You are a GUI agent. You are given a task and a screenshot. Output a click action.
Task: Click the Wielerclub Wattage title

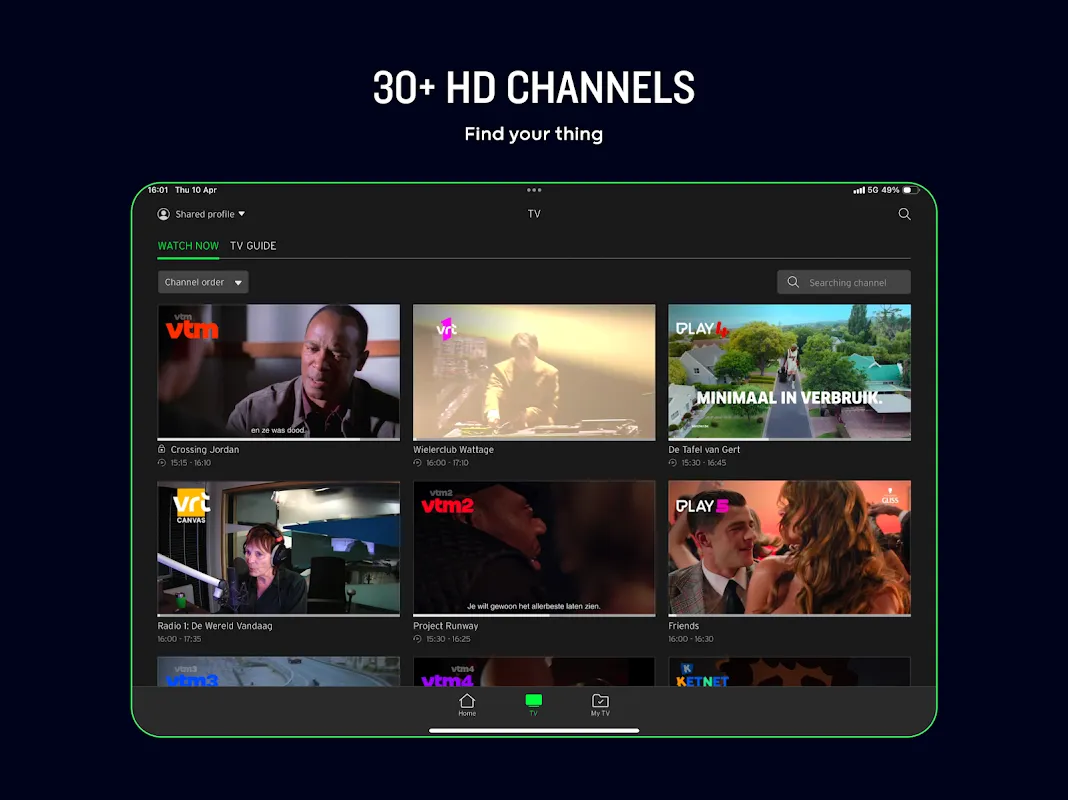pos(453,449)
